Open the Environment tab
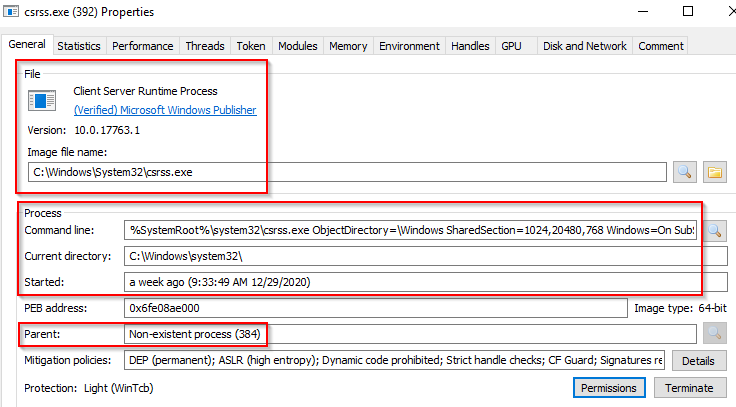Viewport: 736px width, 407px height. click(x=409, y=46)
